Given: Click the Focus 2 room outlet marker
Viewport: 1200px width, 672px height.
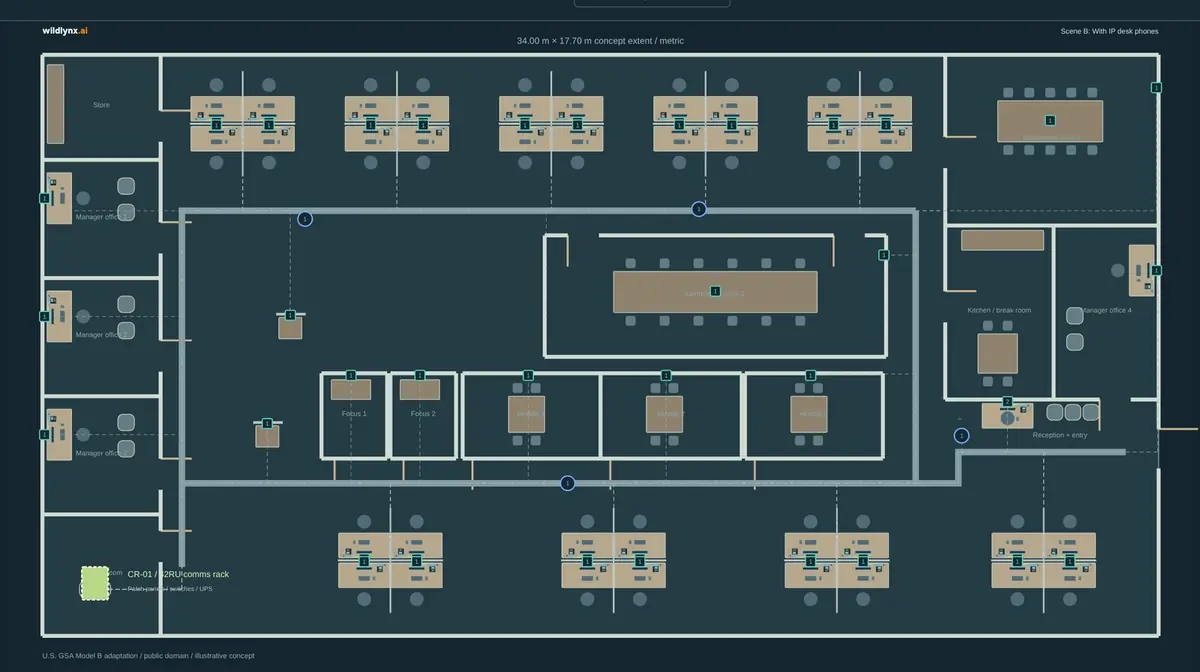Looking at the screenshot, I should (x=420, y=375).
